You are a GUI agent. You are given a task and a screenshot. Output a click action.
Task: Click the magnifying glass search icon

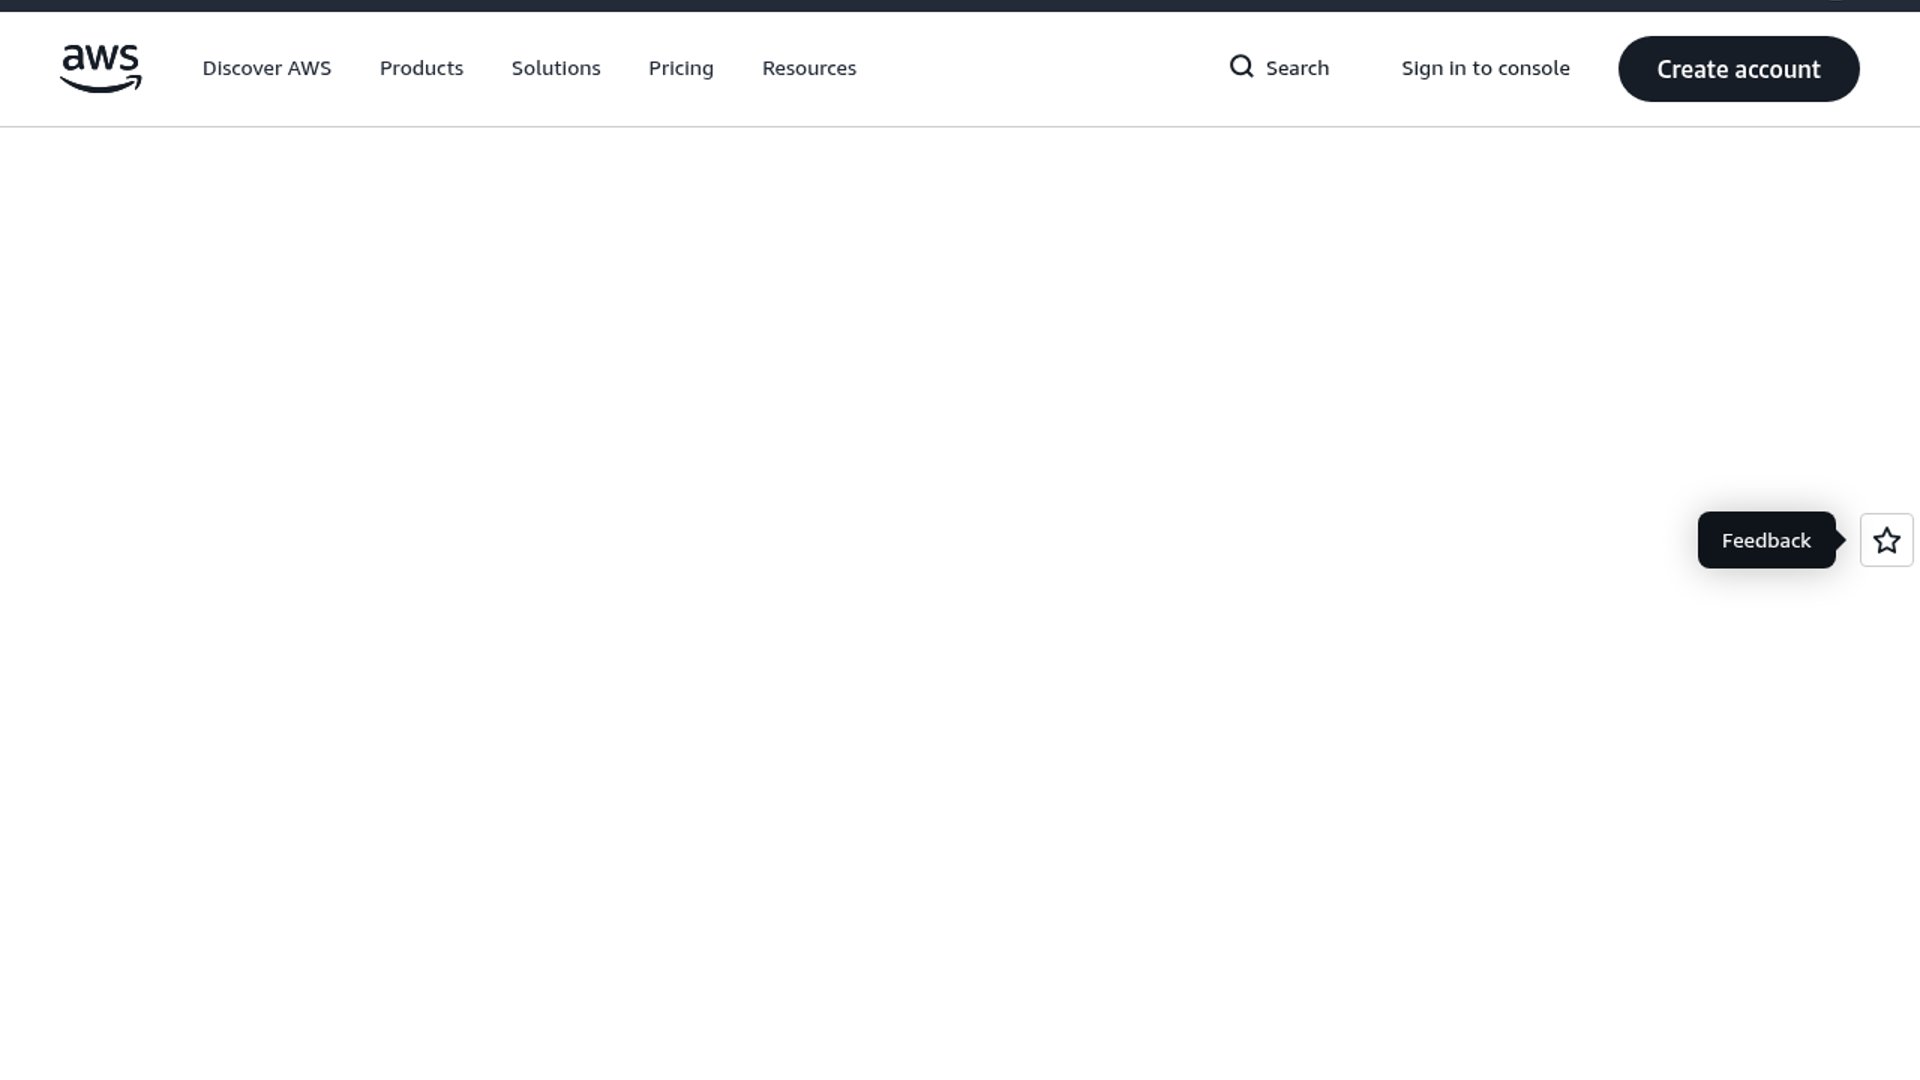point(1241,67)
